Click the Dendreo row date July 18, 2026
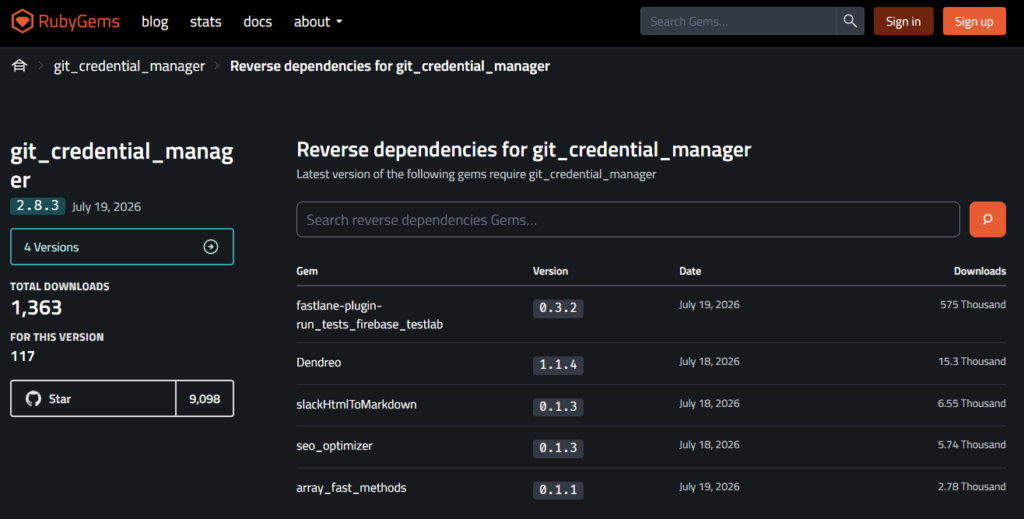 pos(709,362)
